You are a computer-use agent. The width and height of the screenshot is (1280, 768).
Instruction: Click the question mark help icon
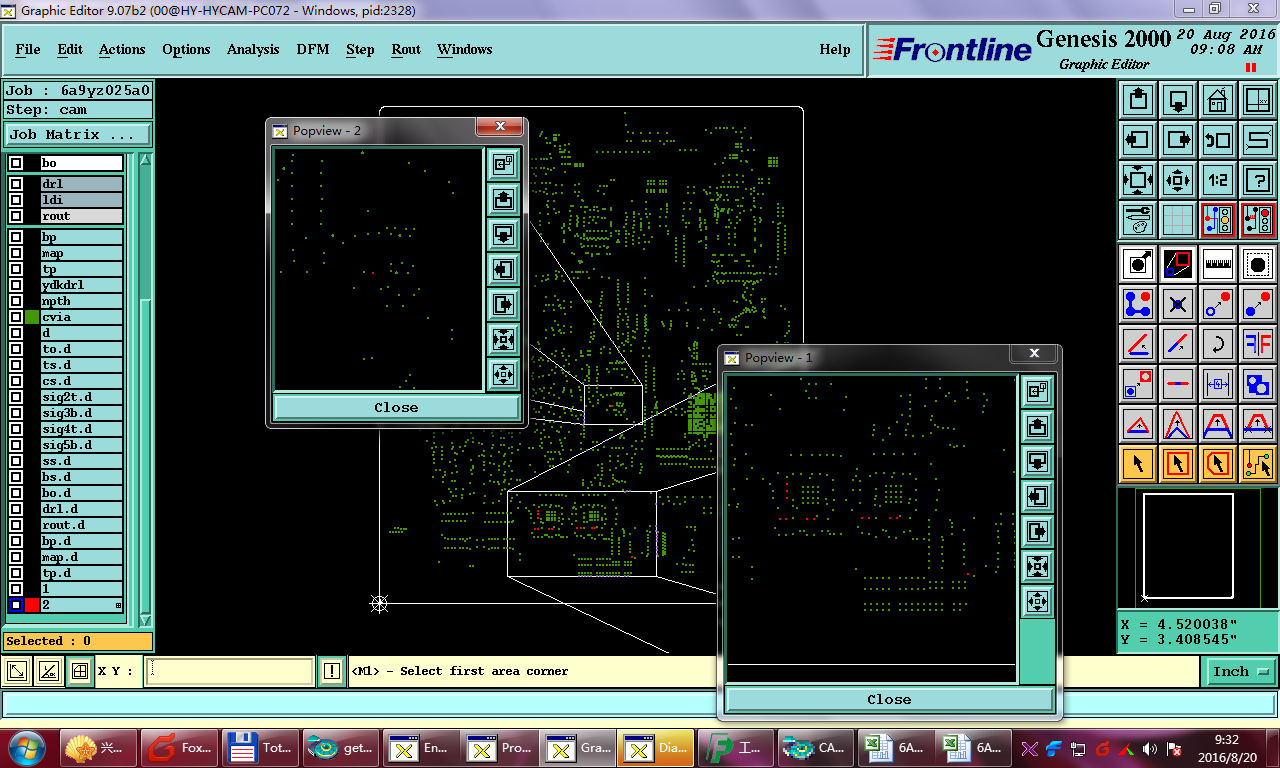1258,180
